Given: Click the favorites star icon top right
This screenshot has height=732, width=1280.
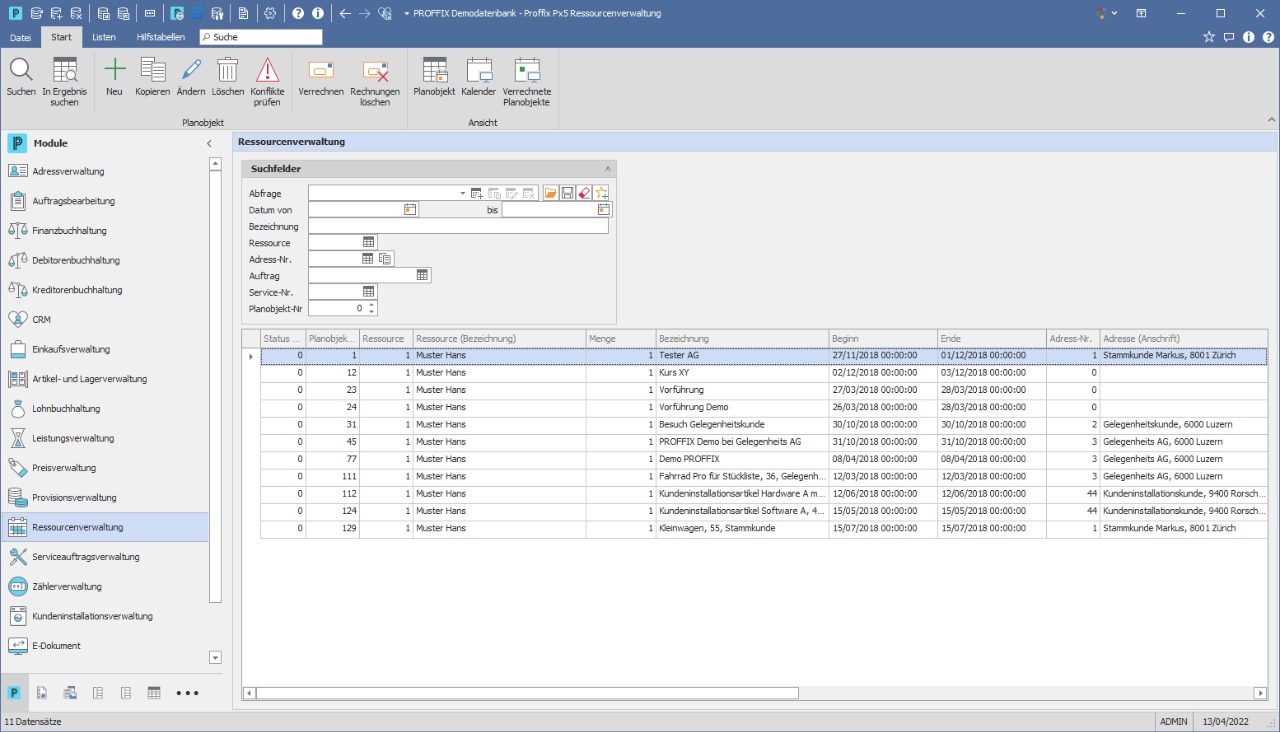Looking at the screenshot, I should point(1209,37).
